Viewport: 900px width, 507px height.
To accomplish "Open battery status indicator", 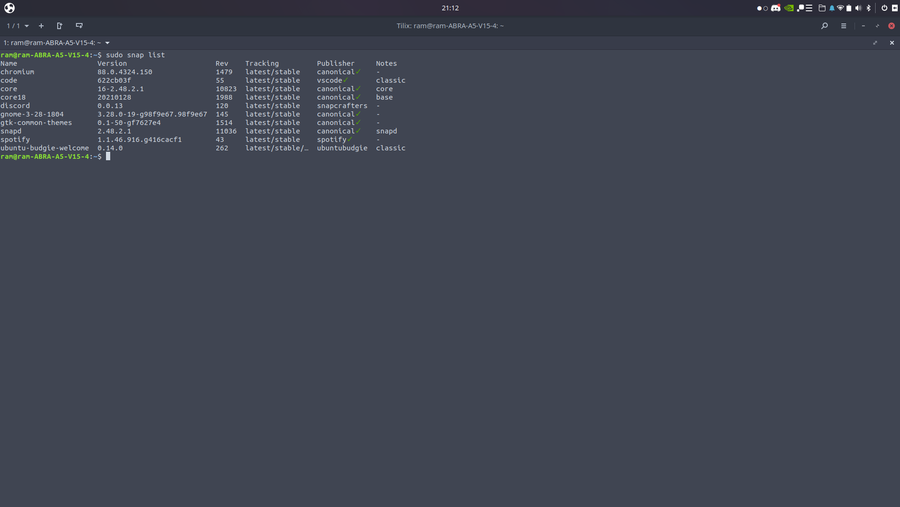I will 849,8.
